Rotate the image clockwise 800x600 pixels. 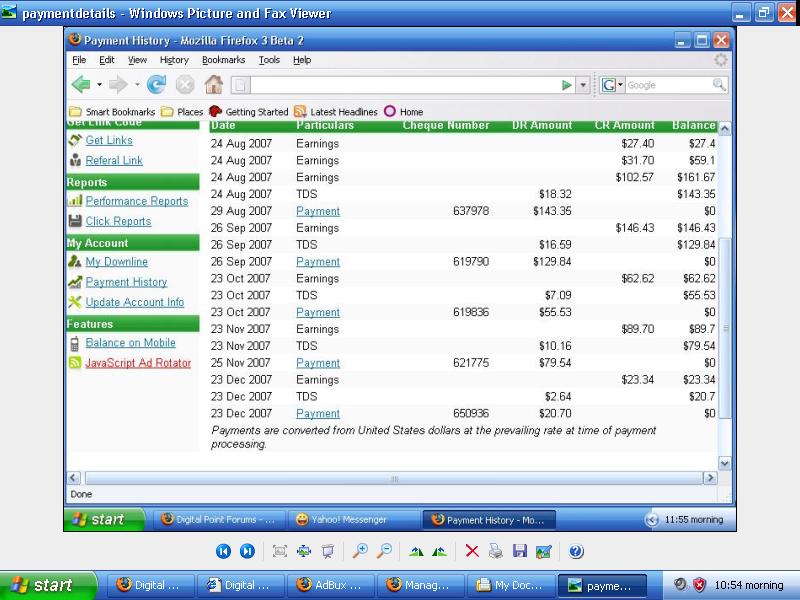coord(416,551)
